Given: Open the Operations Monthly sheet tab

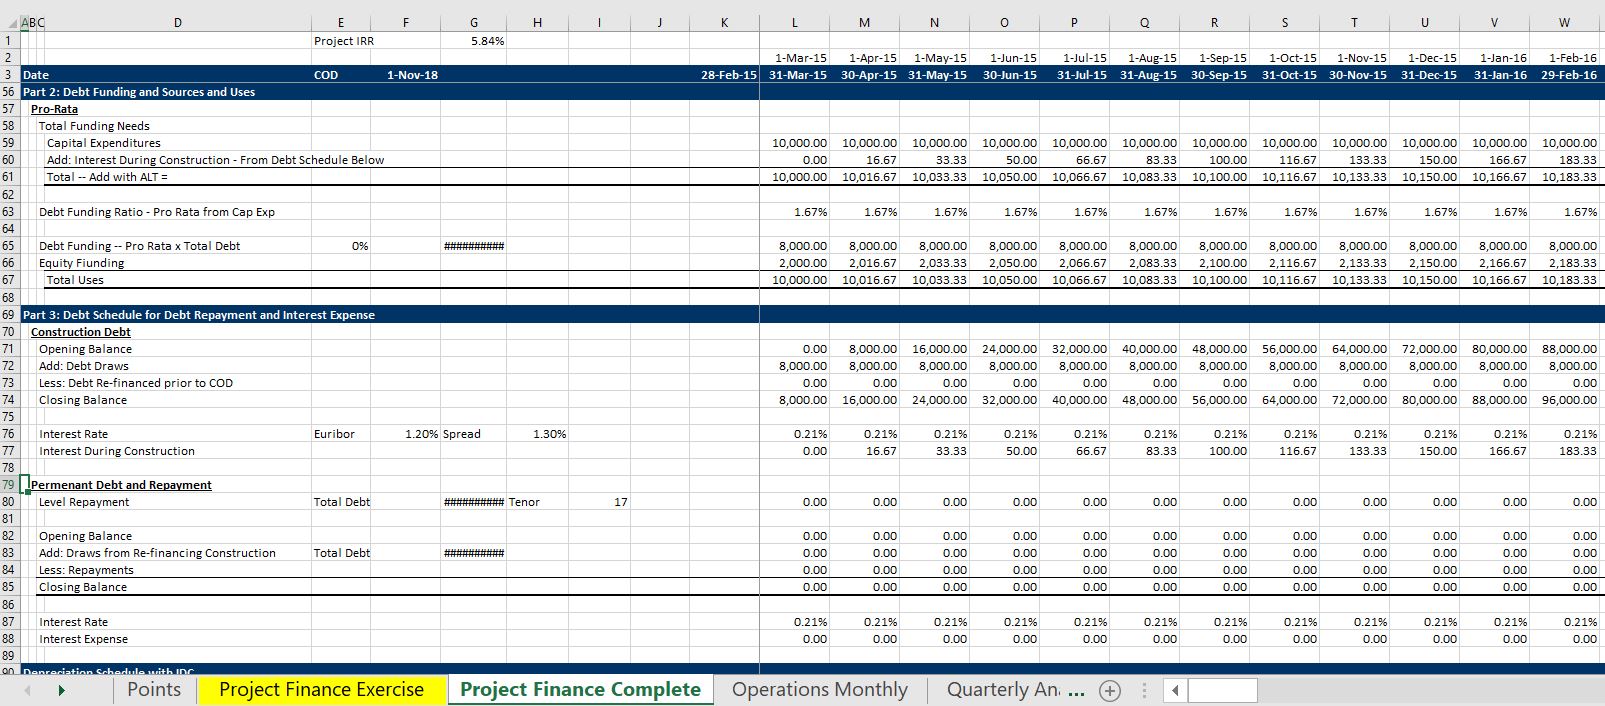Looking at the screenshot, I should pos(820,689).
